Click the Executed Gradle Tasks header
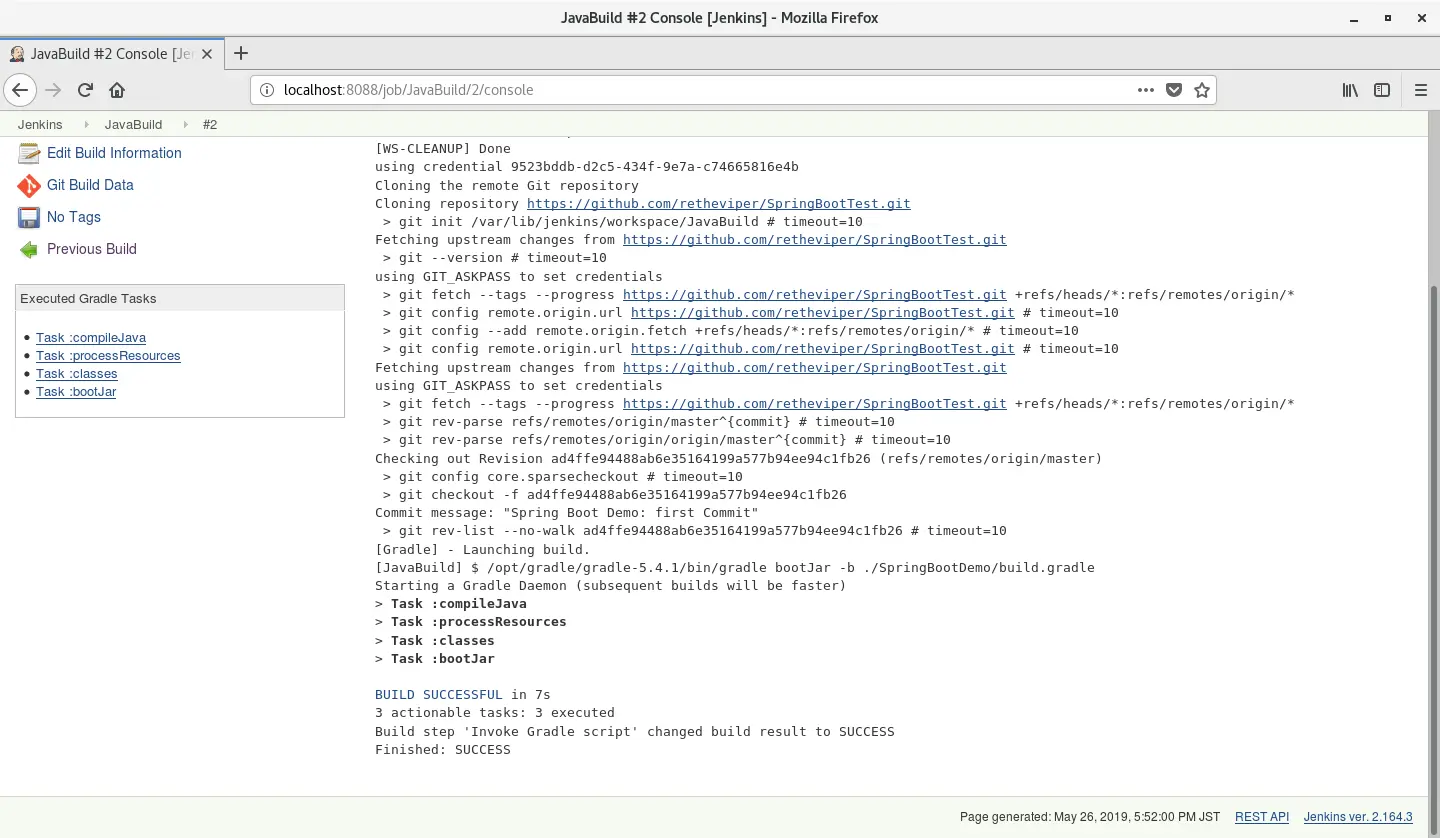 (x=180, y=299)
